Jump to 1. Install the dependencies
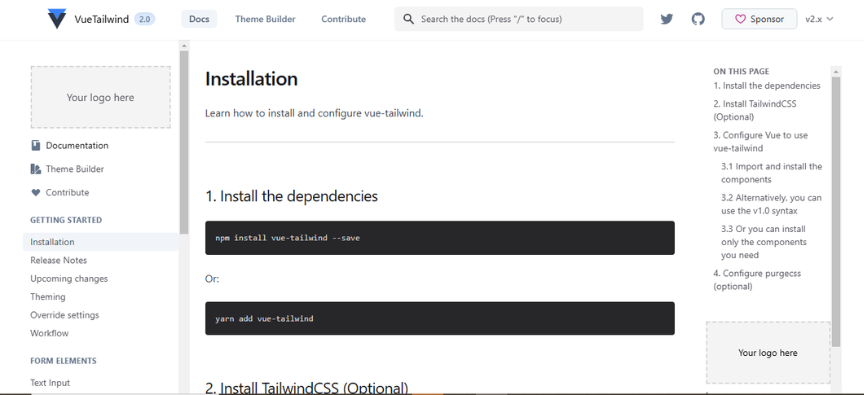 pos(766,86)
